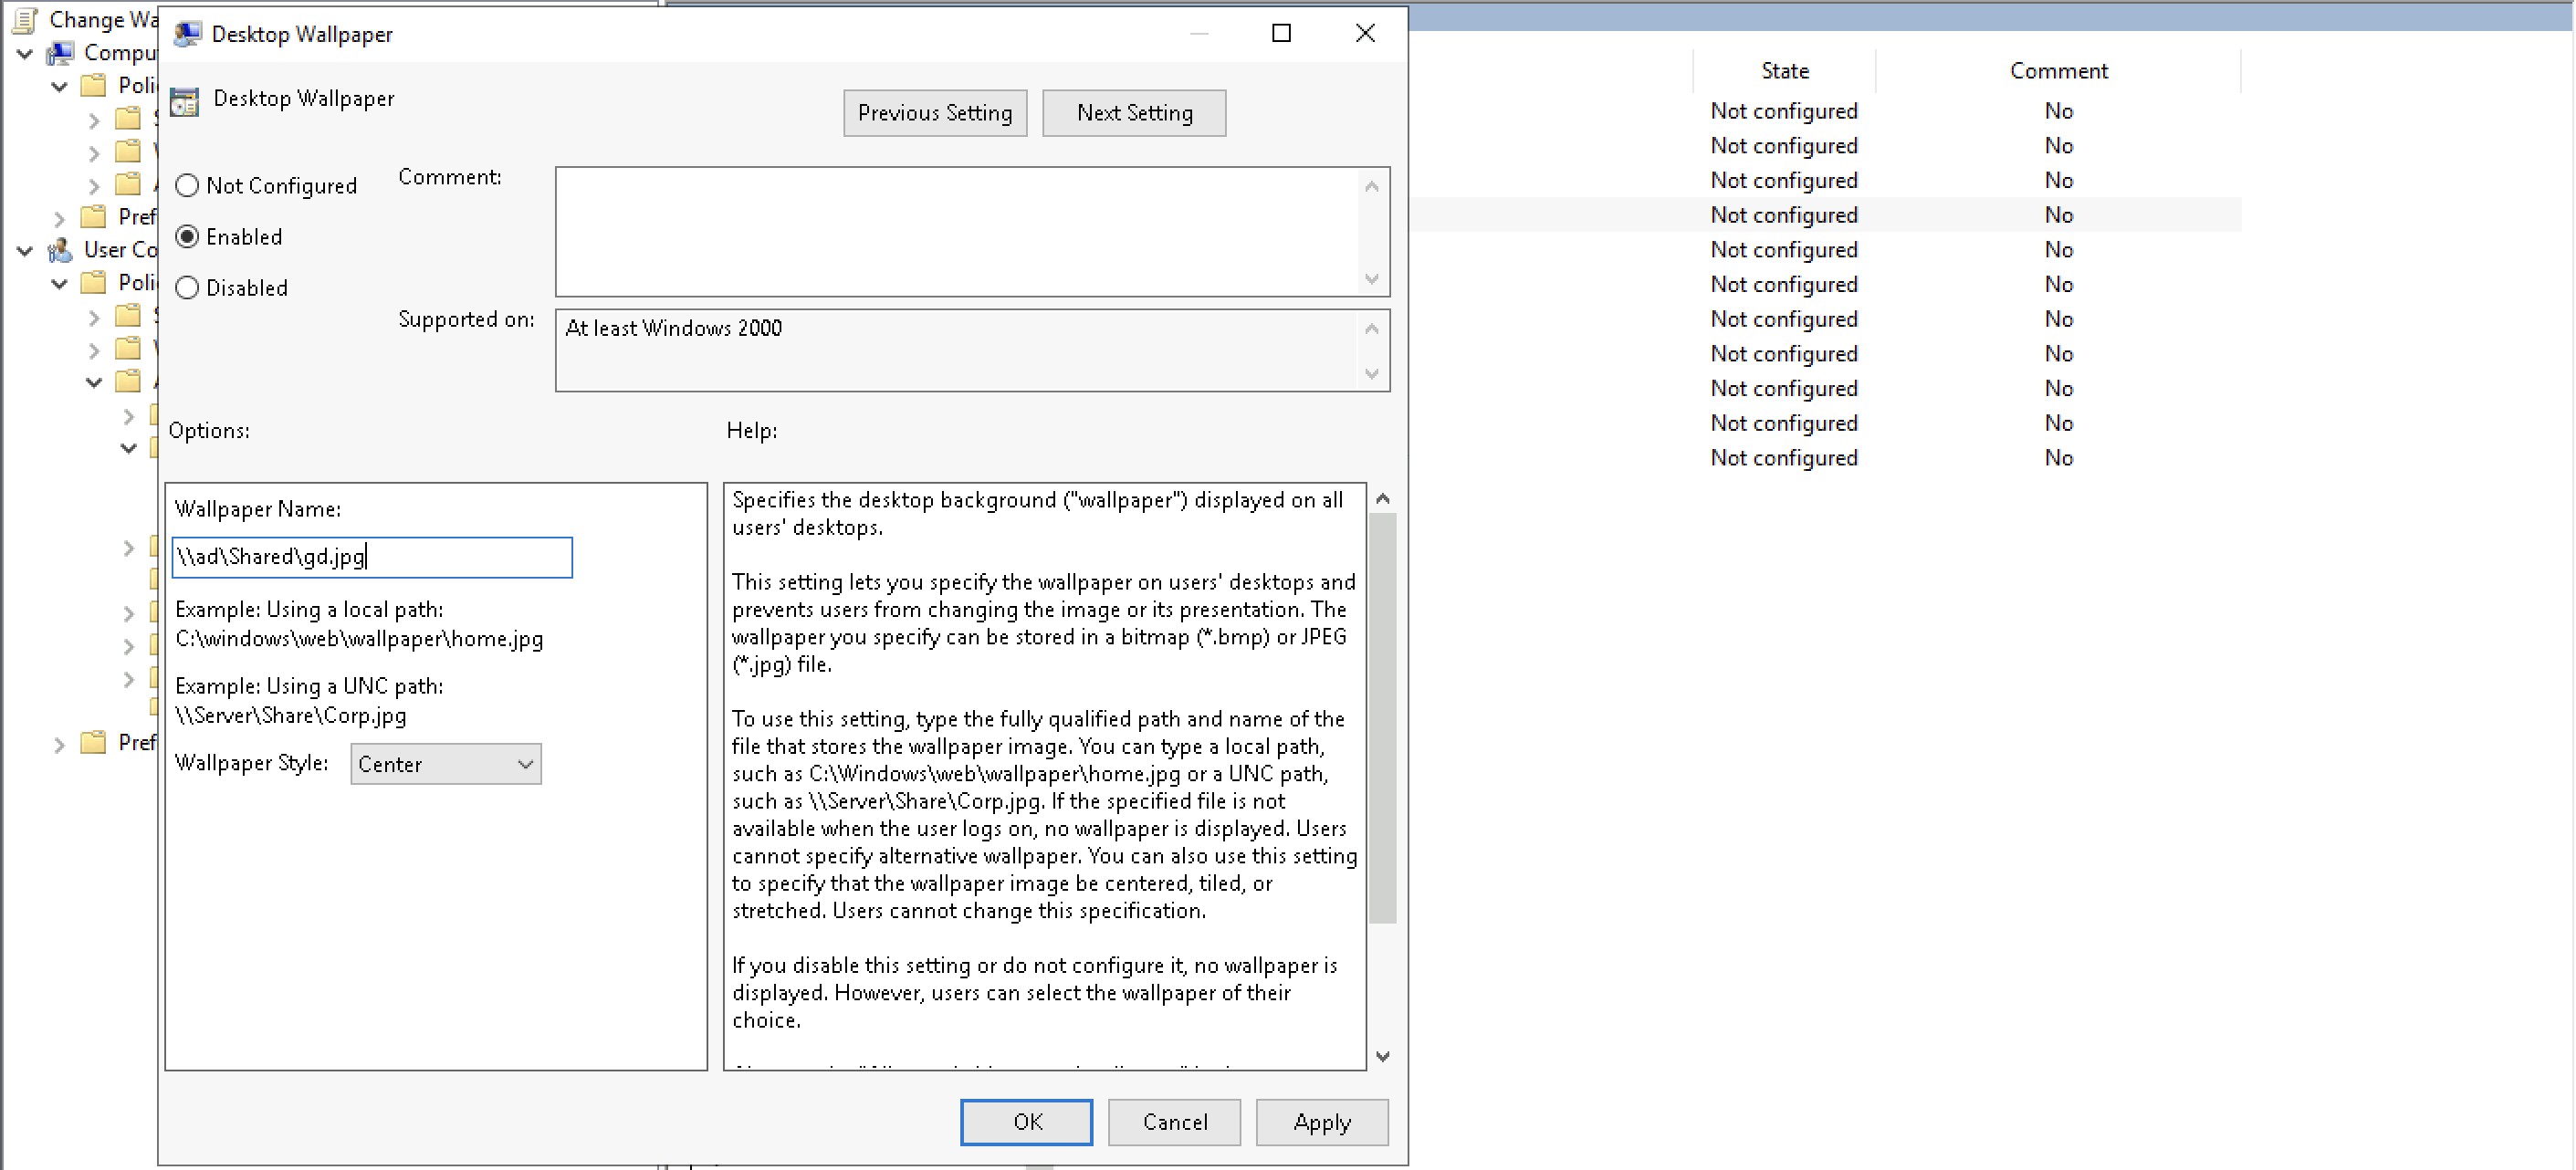Select the Disabled radio button

pos(187,288)
